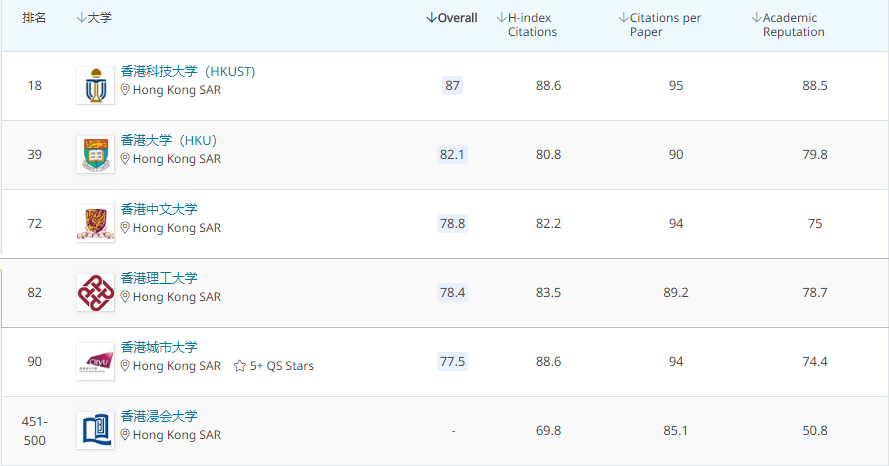Sort the table by Overall score
This screenshot has height=466, width=889.
click(x=451, y=18)
